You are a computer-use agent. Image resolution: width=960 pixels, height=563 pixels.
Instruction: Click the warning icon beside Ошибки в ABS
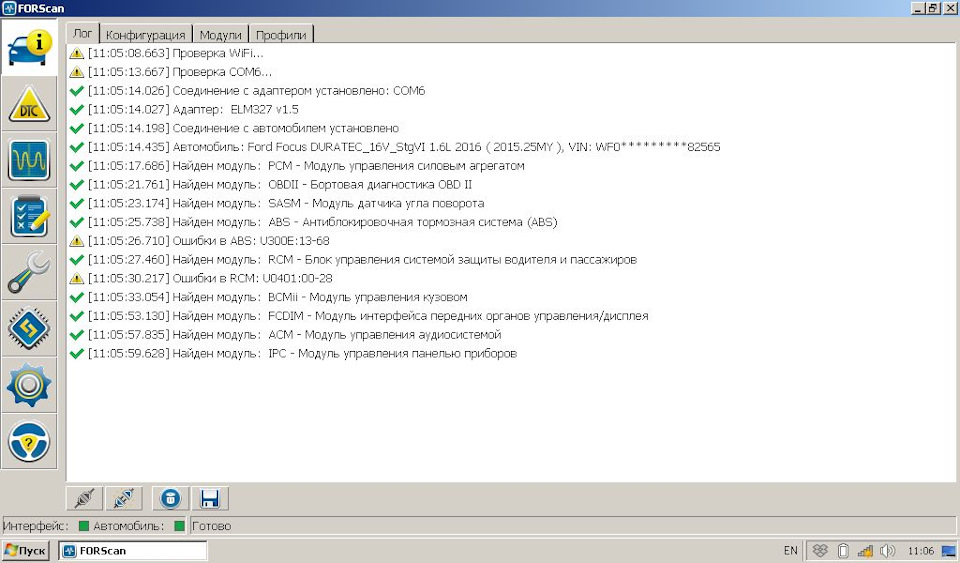click(77, 241)
